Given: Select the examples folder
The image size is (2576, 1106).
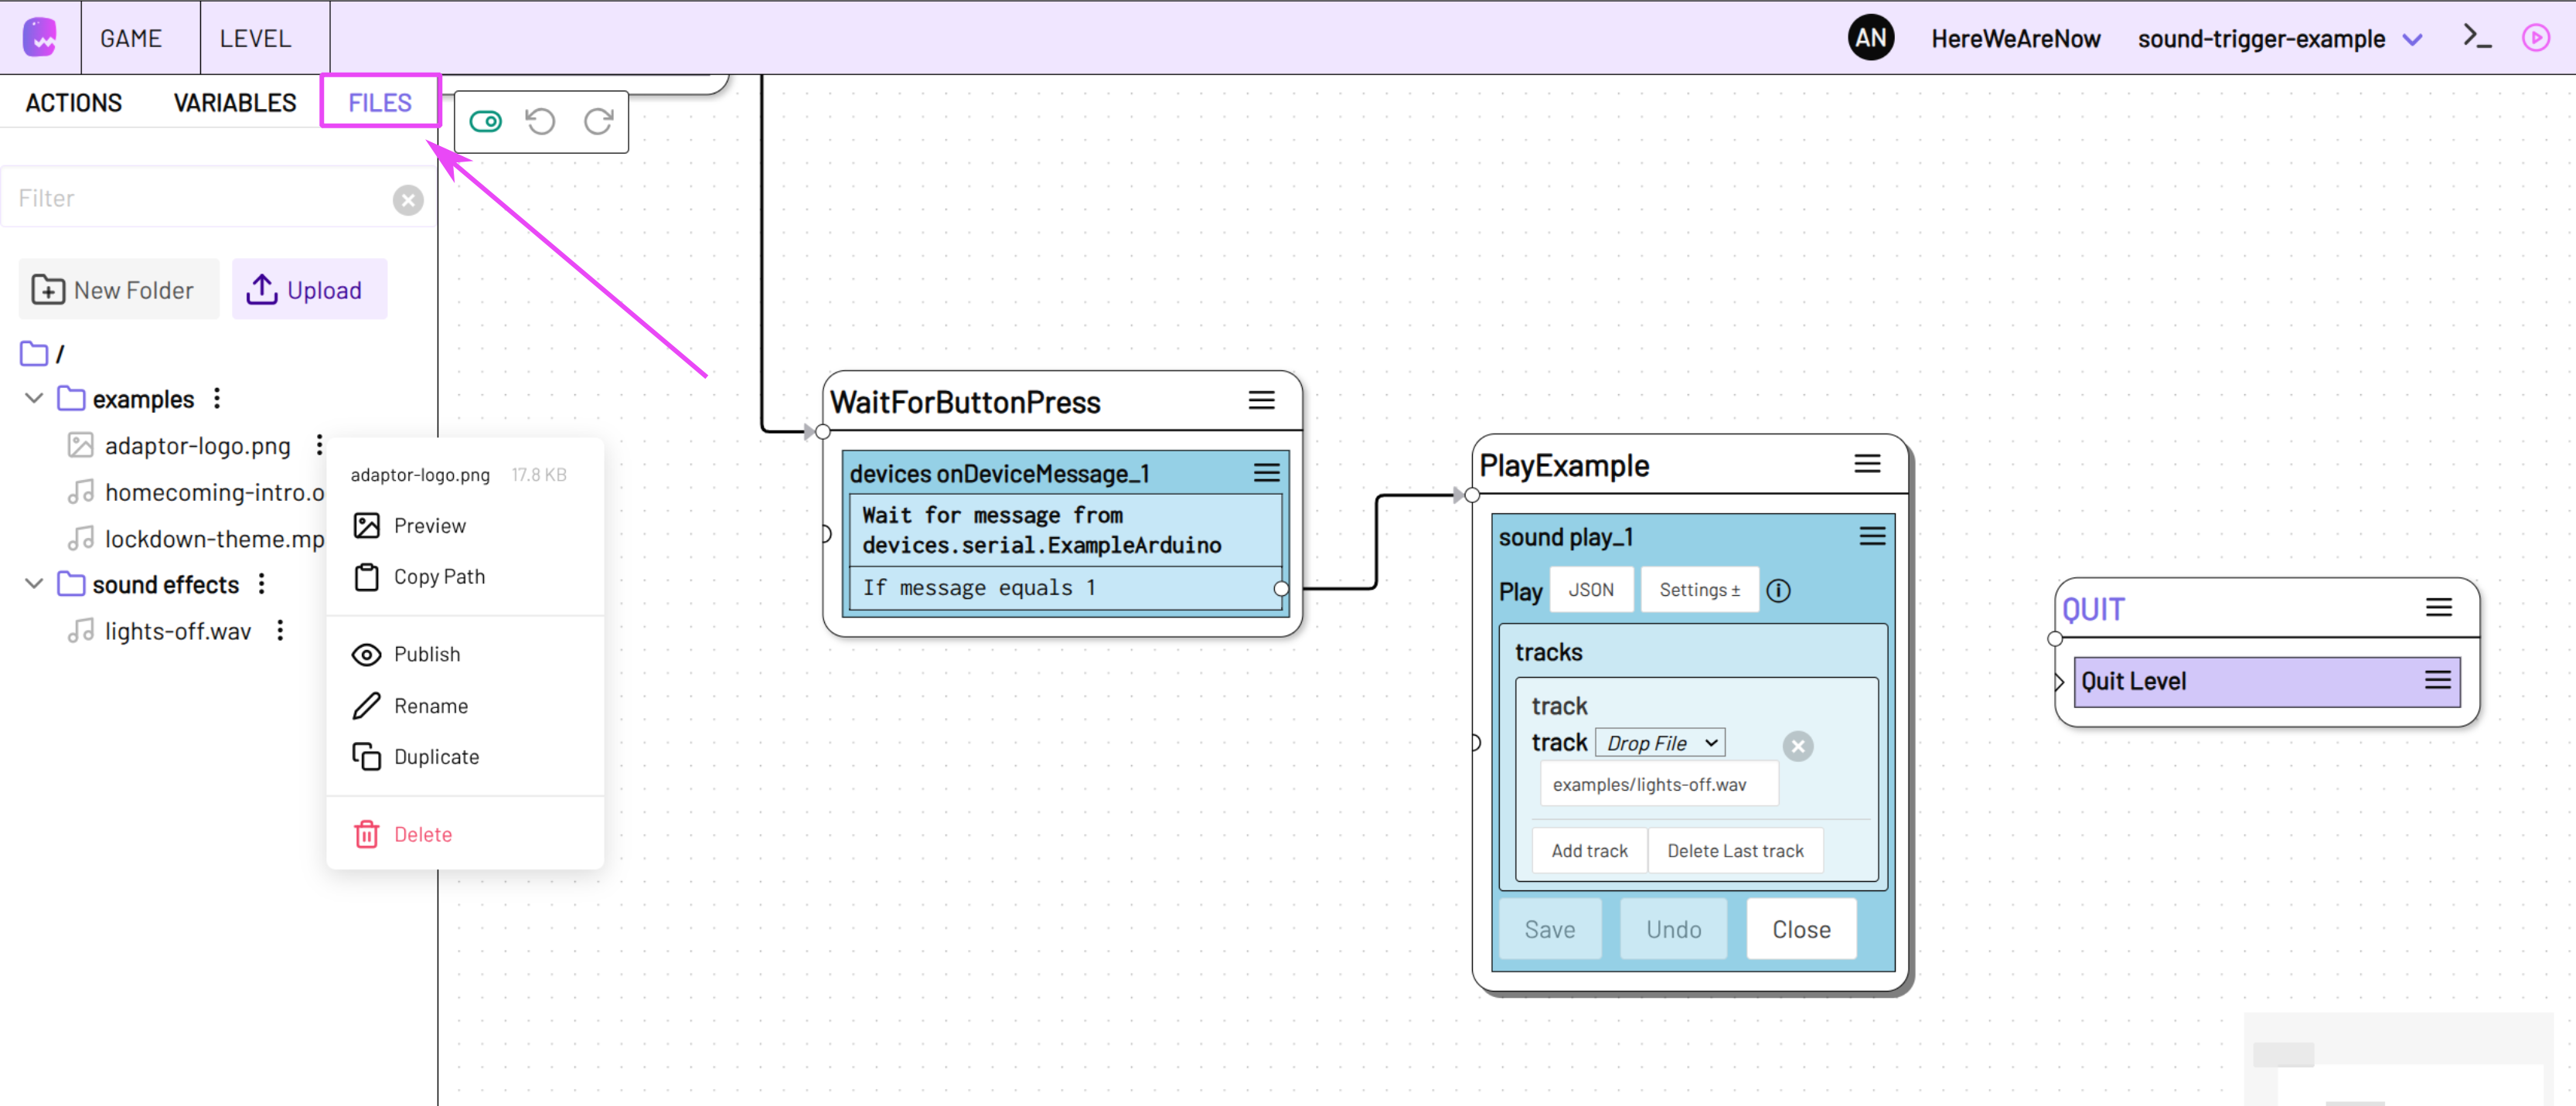Looking at the screenshot, I should pos(126,399).
